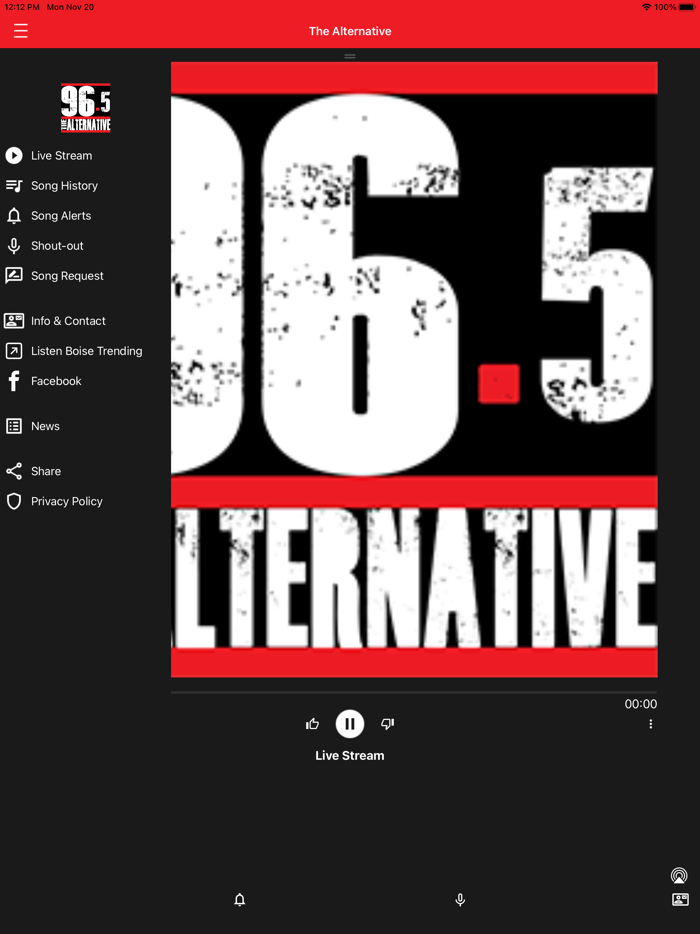Click the 00:00 elapsed time
This screenshot has height=934, width=700.
tap(640, 704)
